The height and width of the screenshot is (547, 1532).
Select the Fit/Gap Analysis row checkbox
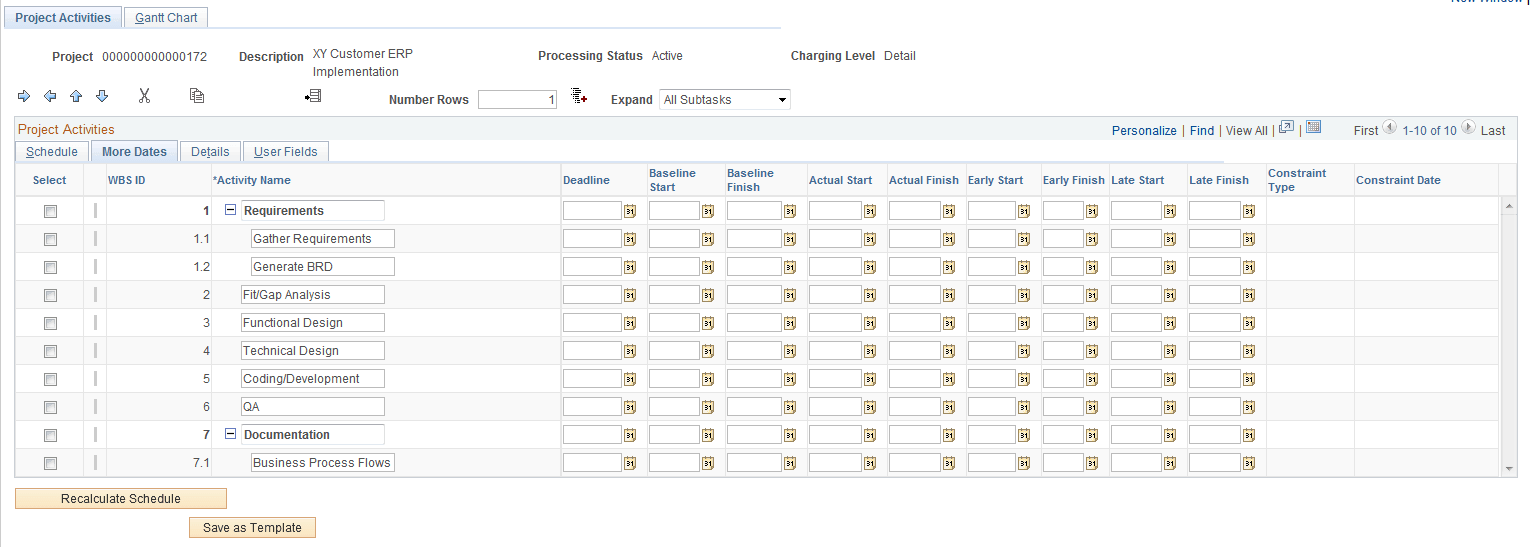50,295
